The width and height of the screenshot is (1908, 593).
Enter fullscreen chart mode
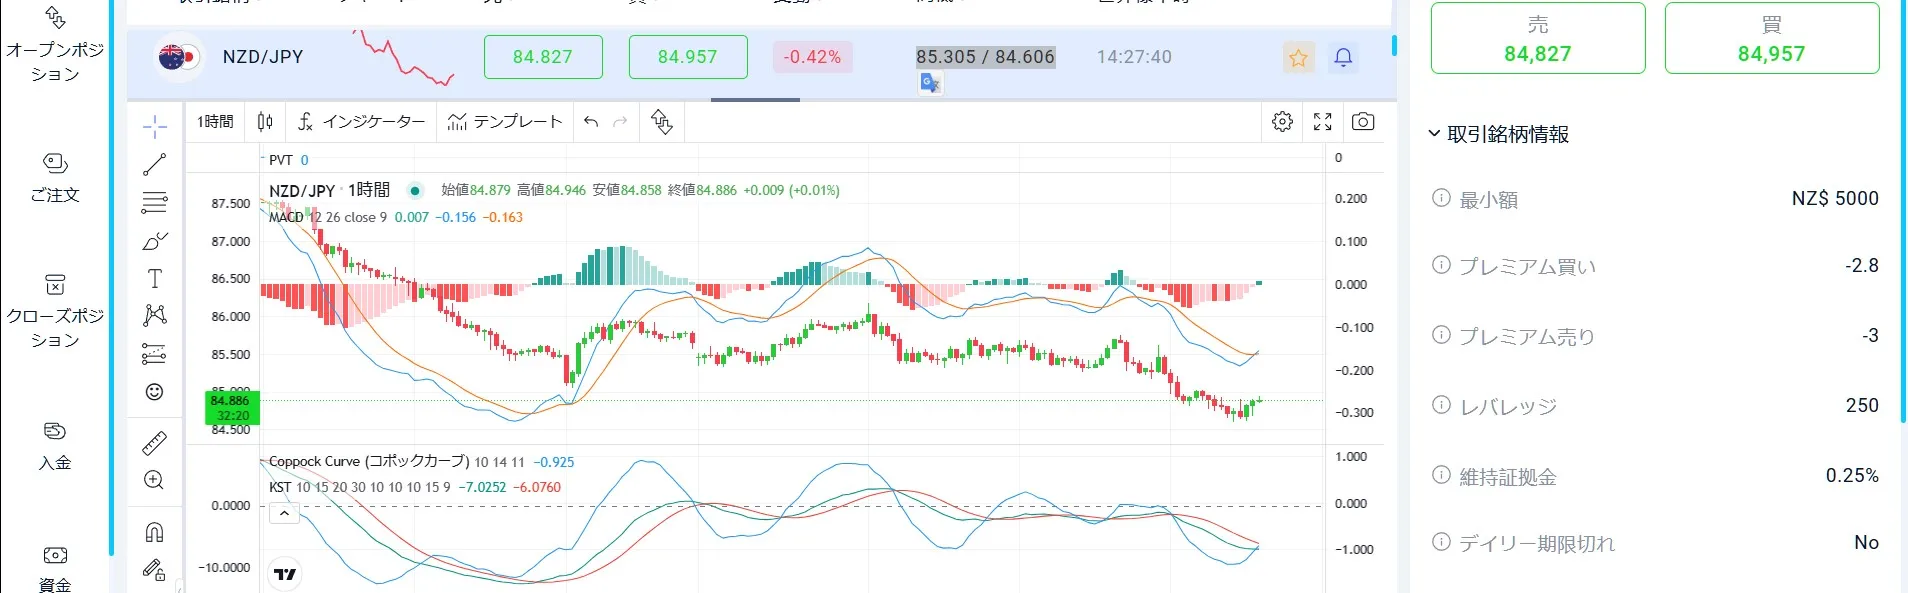tap(1323, 122)
